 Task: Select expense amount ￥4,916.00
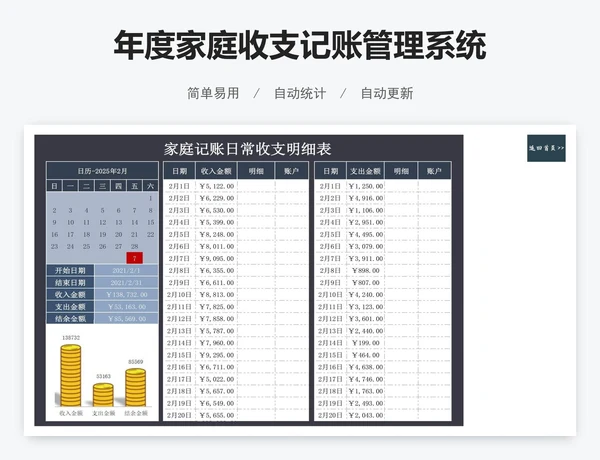(x=365, y=198)
